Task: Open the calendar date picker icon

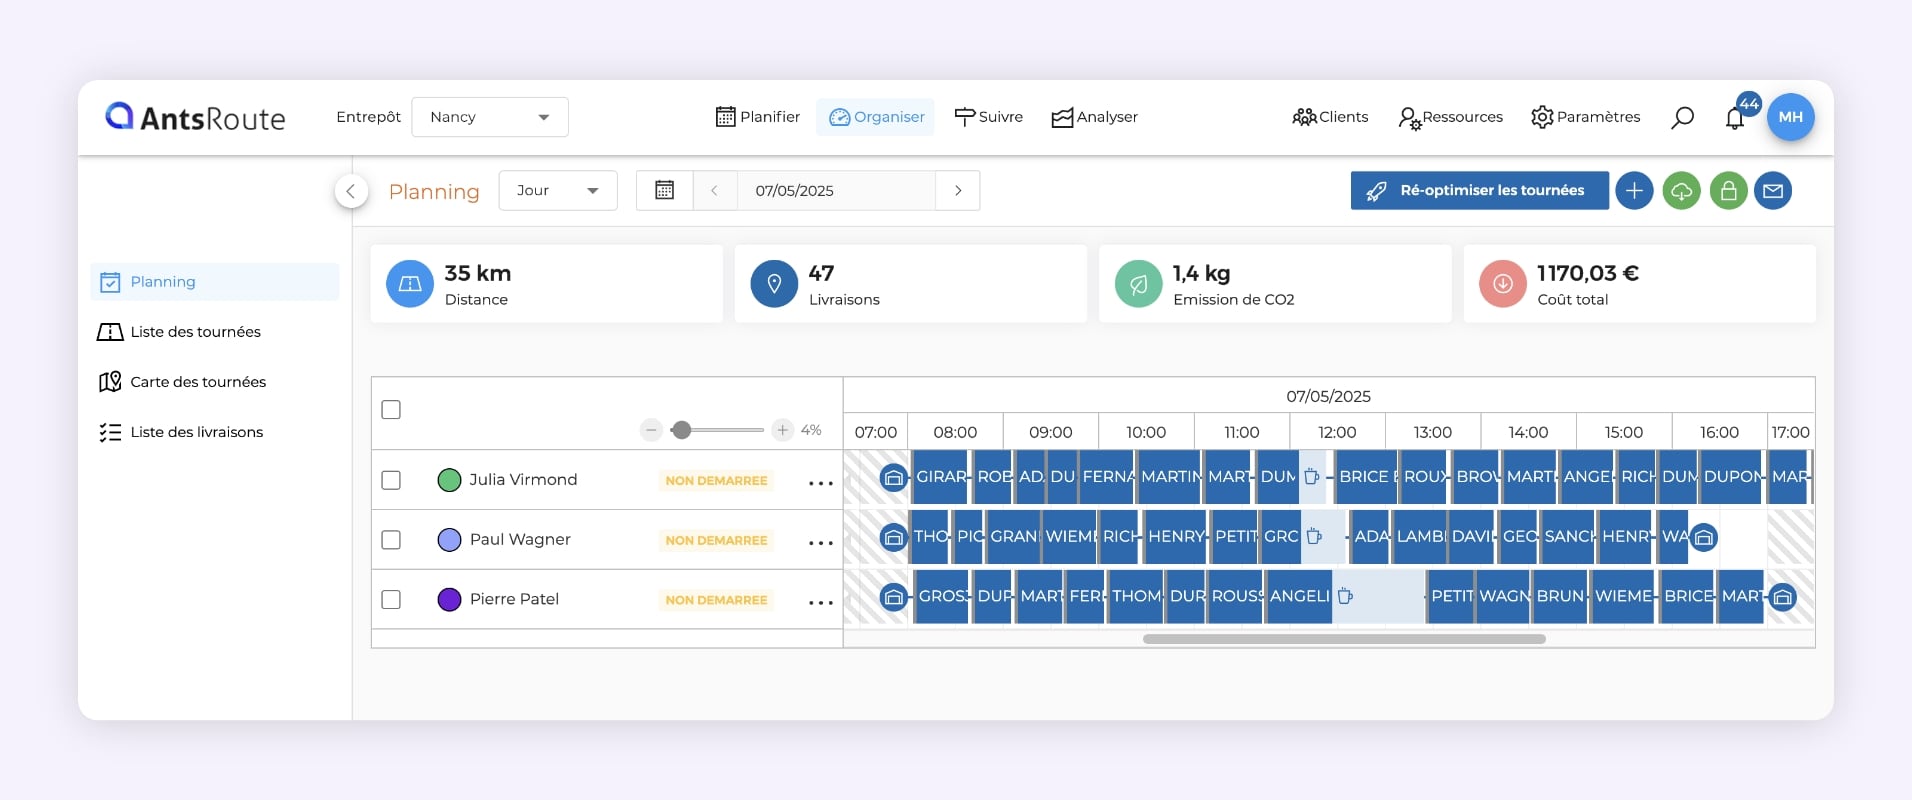Action: 664,191
